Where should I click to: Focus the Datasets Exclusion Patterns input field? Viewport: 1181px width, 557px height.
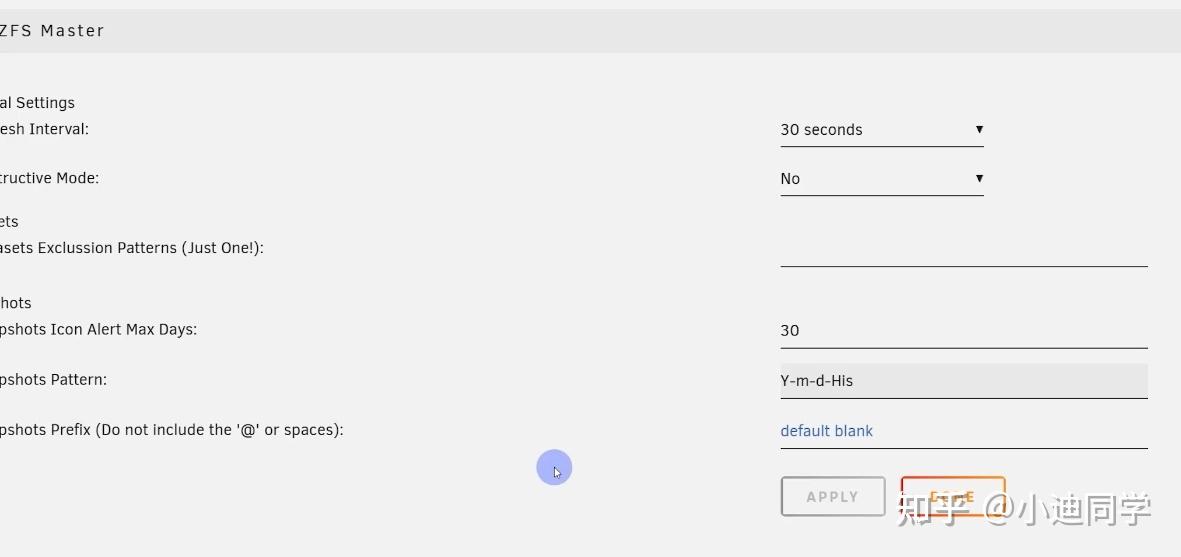(963, 250)
